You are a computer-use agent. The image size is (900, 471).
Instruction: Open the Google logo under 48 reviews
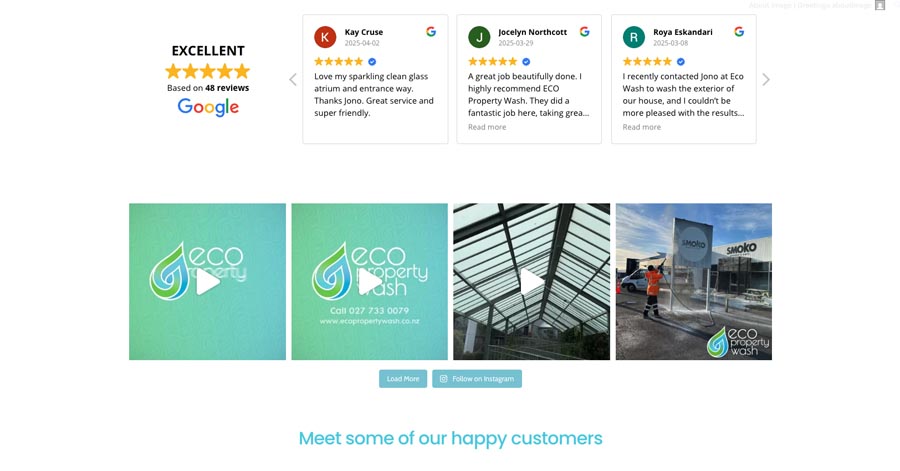[208, 107]
